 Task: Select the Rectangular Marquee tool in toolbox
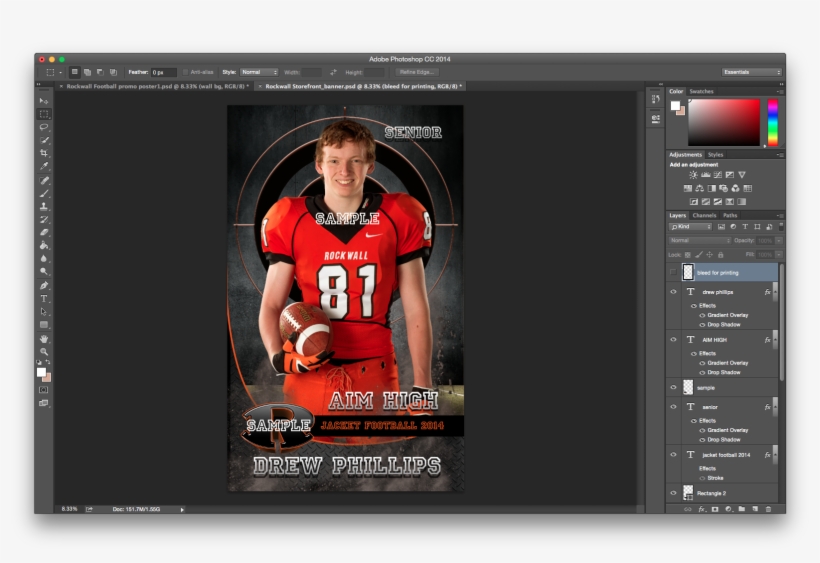pos(44,114)
